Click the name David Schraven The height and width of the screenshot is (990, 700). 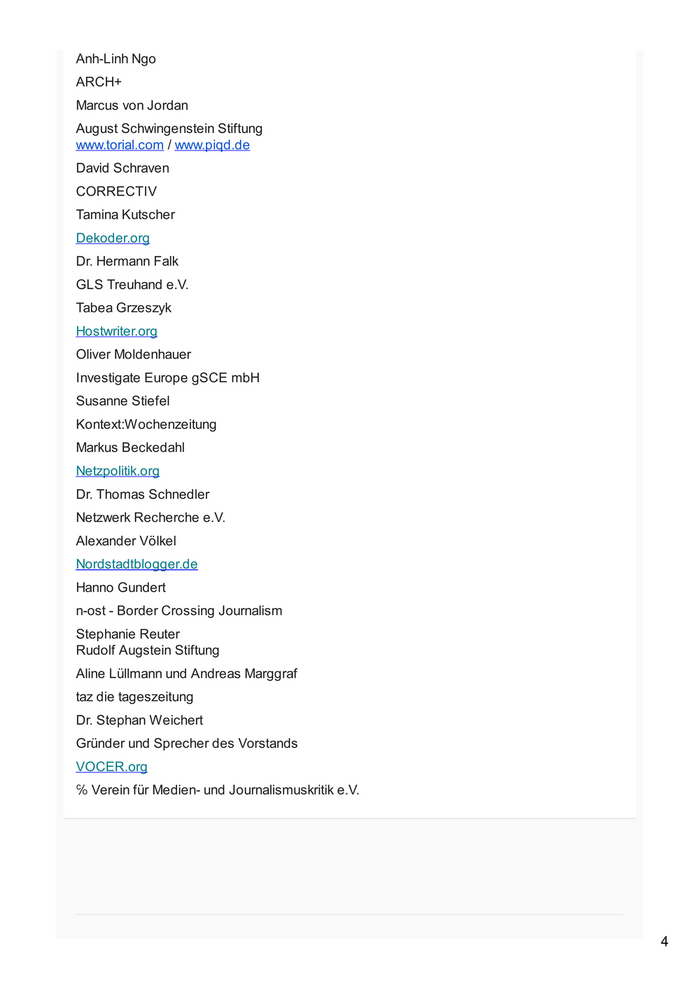pyautogui.click(x=122, y=168)
